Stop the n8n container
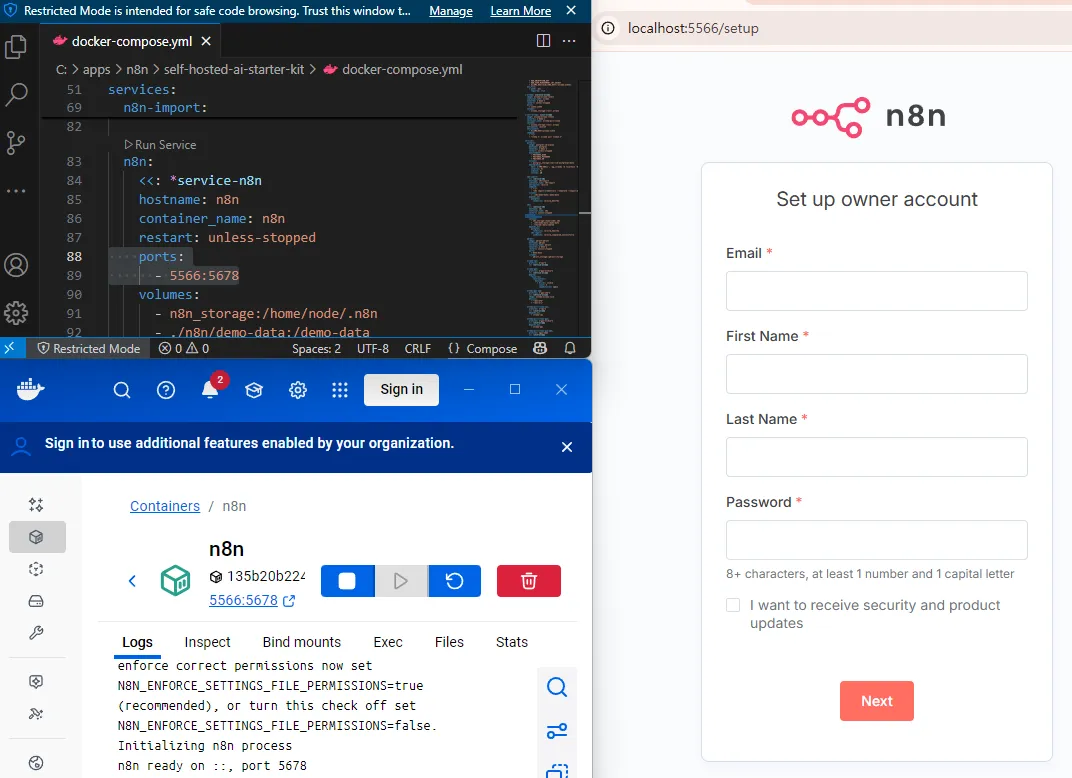 click(347, 581)
